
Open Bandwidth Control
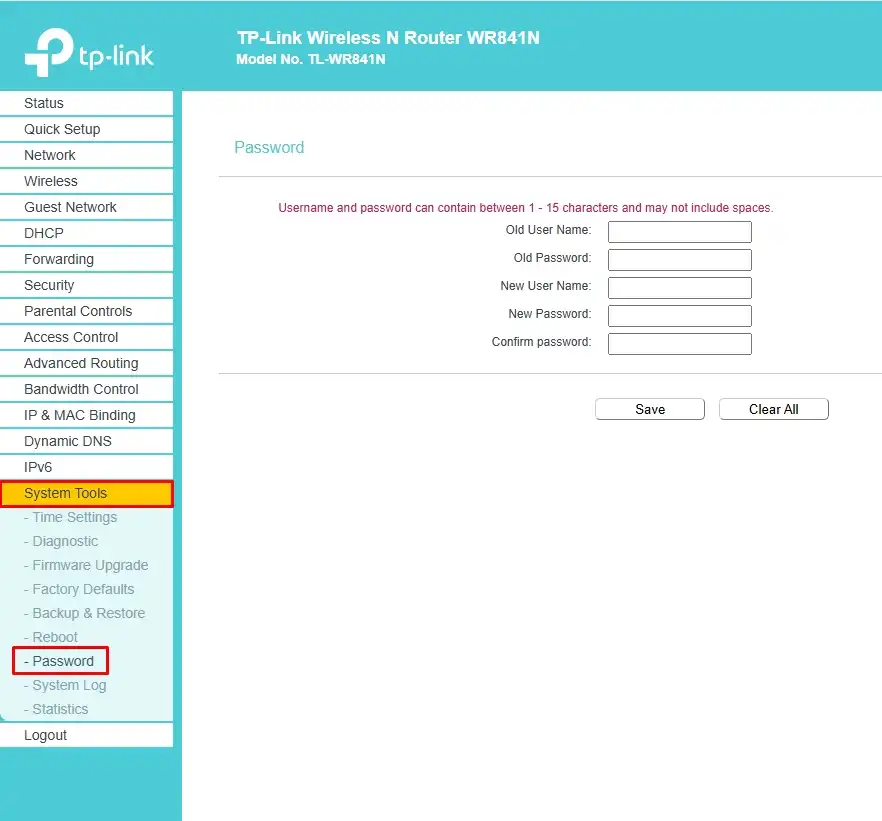[77, 389]
